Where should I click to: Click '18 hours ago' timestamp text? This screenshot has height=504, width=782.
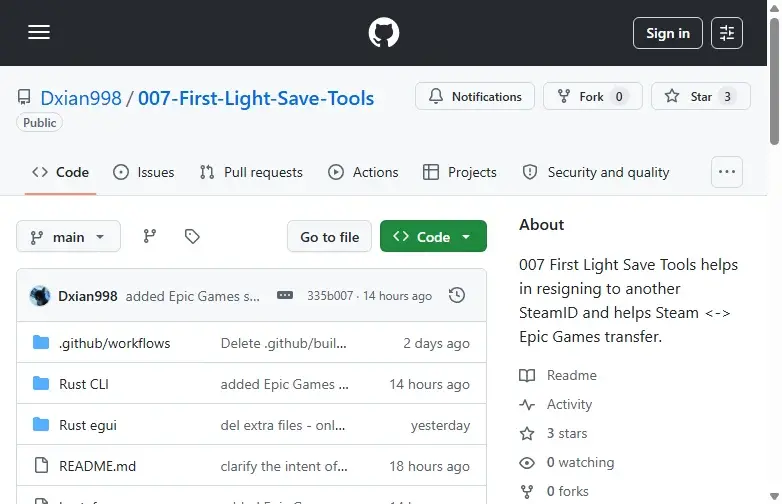(x=429, y=466)
